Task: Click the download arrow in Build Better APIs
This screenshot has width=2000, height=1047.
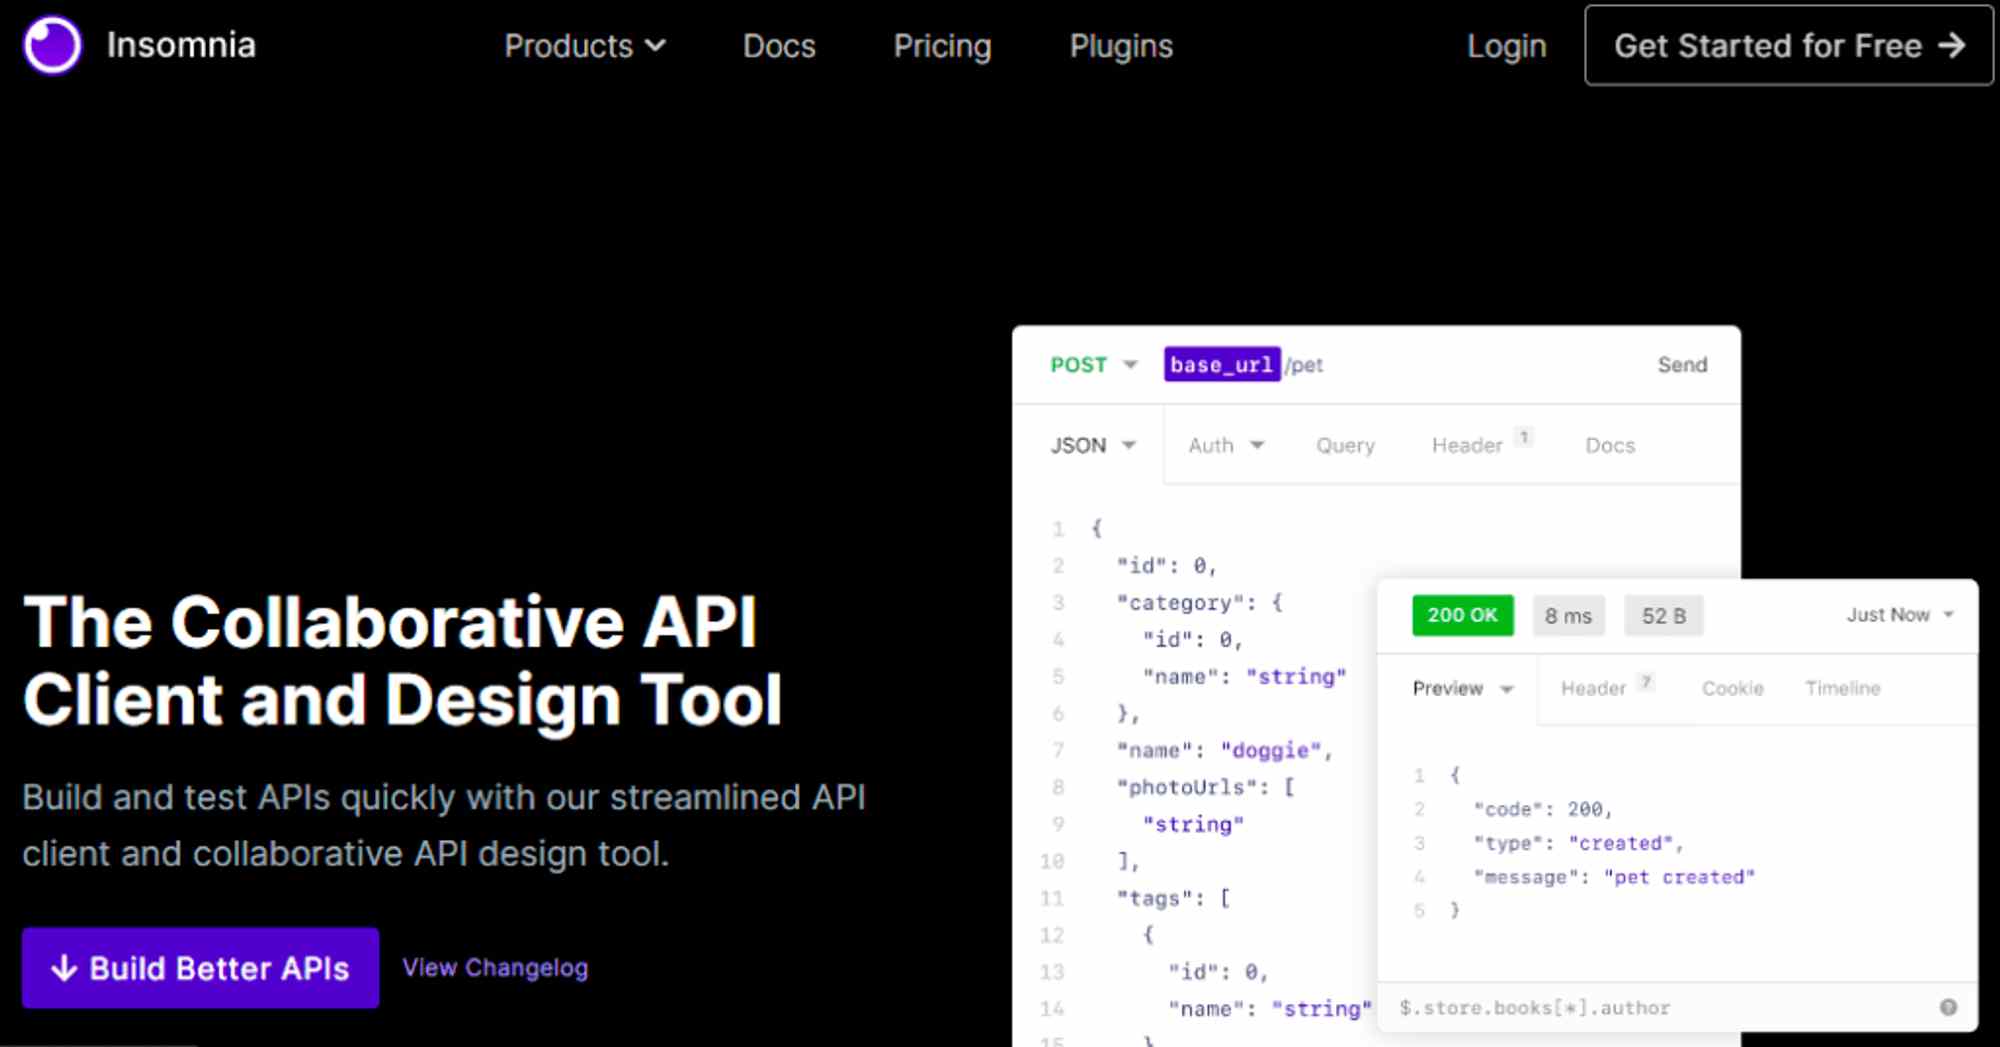Action: 64,968
